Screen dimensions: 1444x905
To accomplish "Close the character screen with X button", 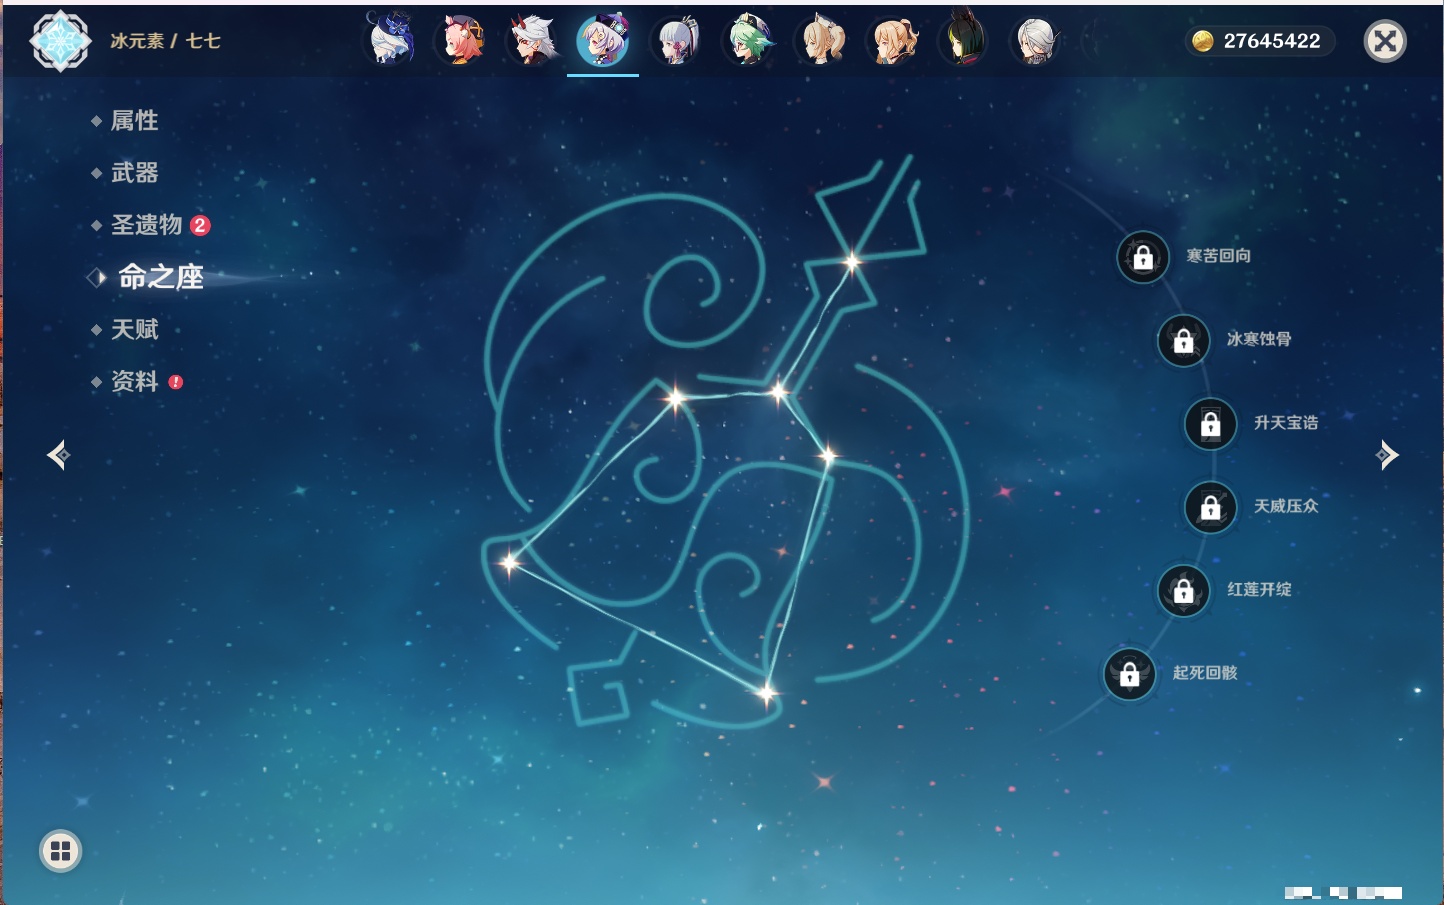I will tap(1385, 41).
